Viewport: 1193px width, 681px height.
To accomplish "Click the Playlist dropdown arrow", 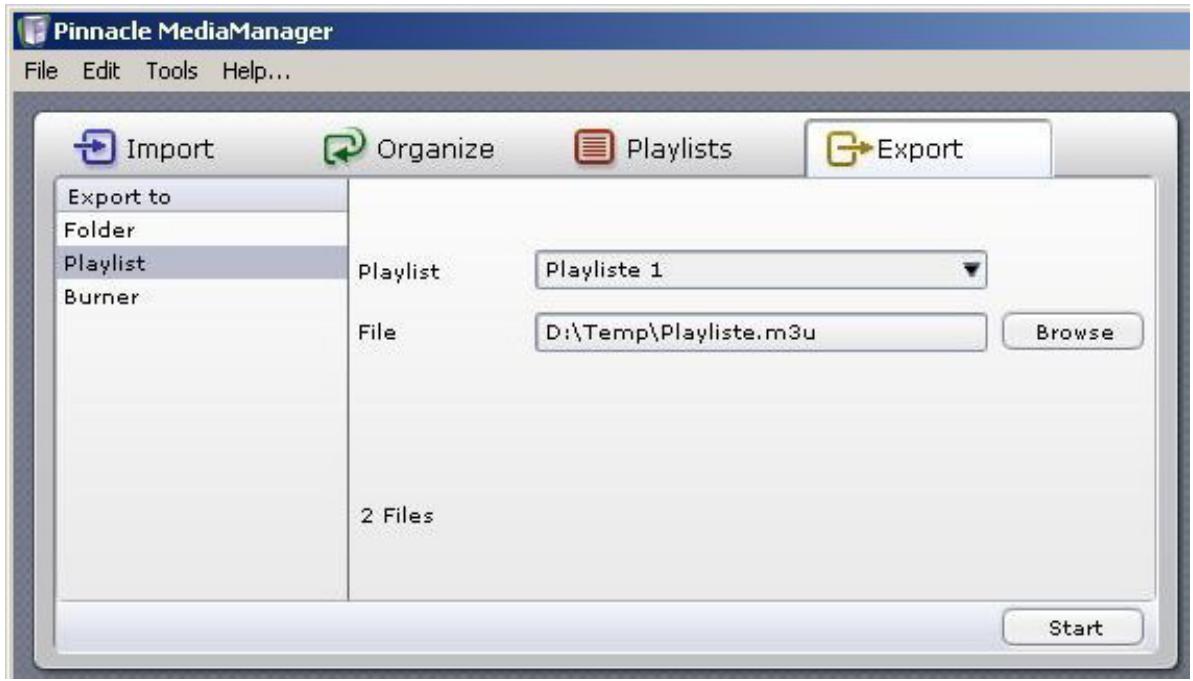I will tap(970, 269).
